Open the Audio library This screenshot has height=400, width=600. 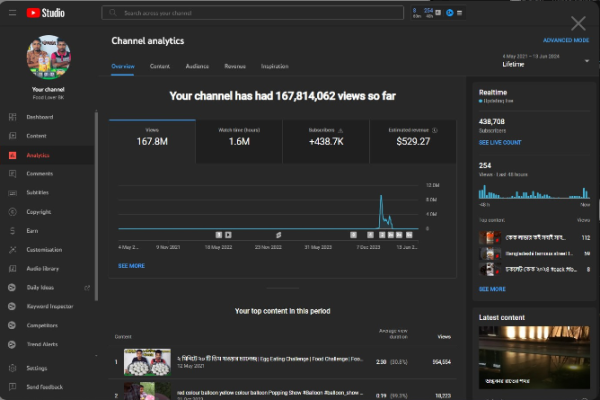click(x=42, y=269)
